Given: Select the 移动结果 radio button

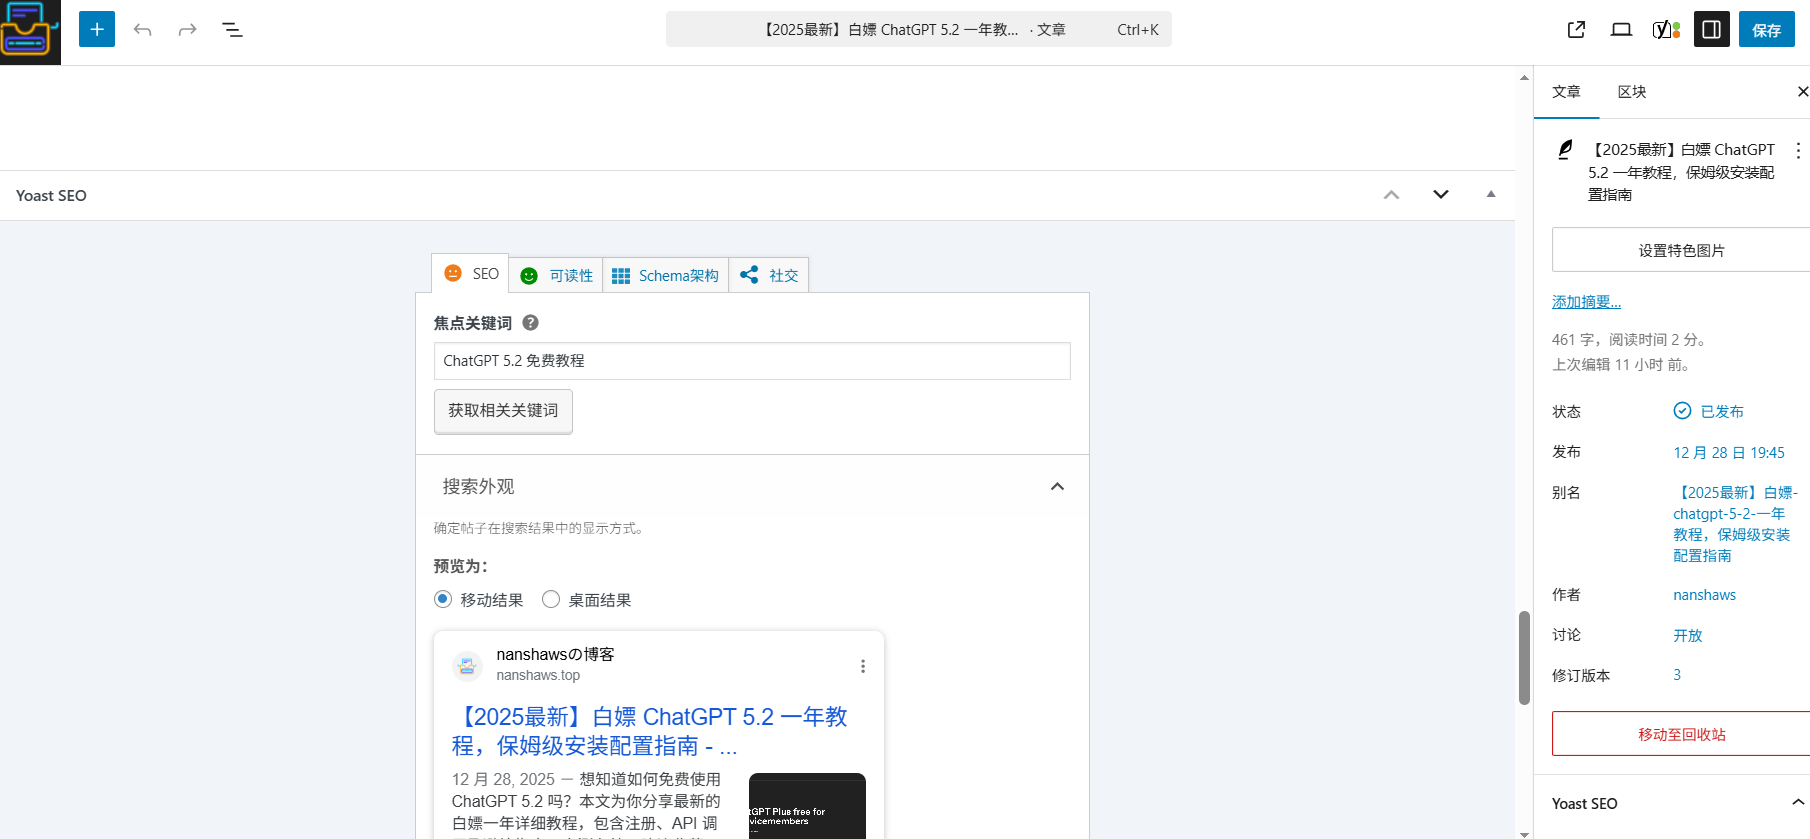Looking at the screenshot, I should click(x=443, y=599).
